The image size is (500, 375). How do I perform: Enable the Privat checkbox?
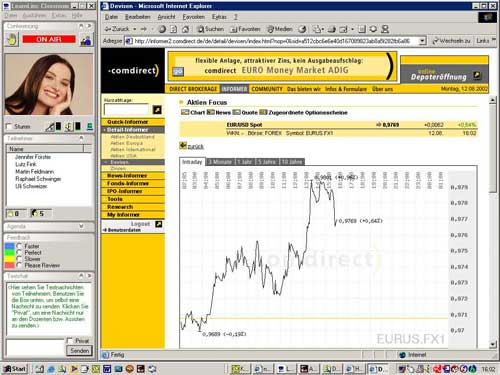tap(69, 341)
